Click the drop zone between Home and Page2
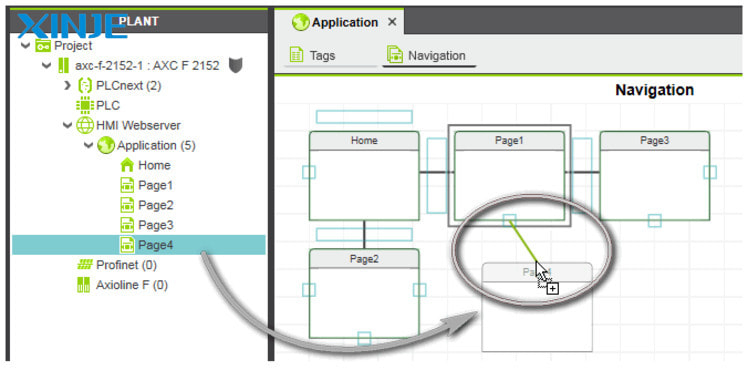Viewport: 748px width, 370px height. 364,235
